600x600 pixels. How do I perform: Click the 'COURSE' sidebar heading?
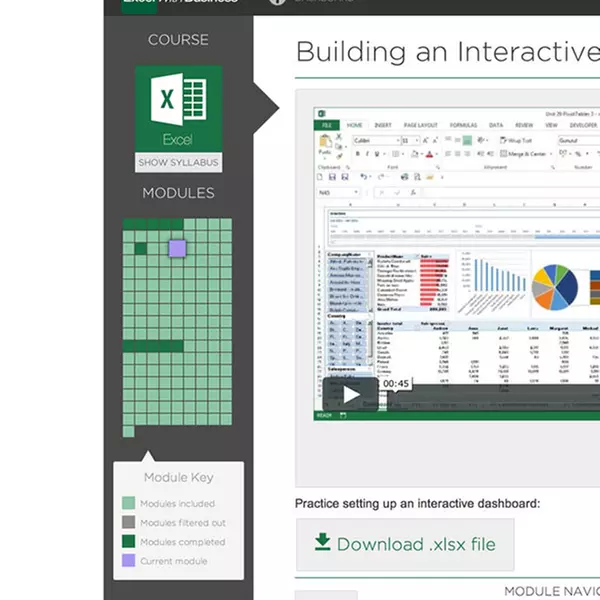(x=178, y=40)
